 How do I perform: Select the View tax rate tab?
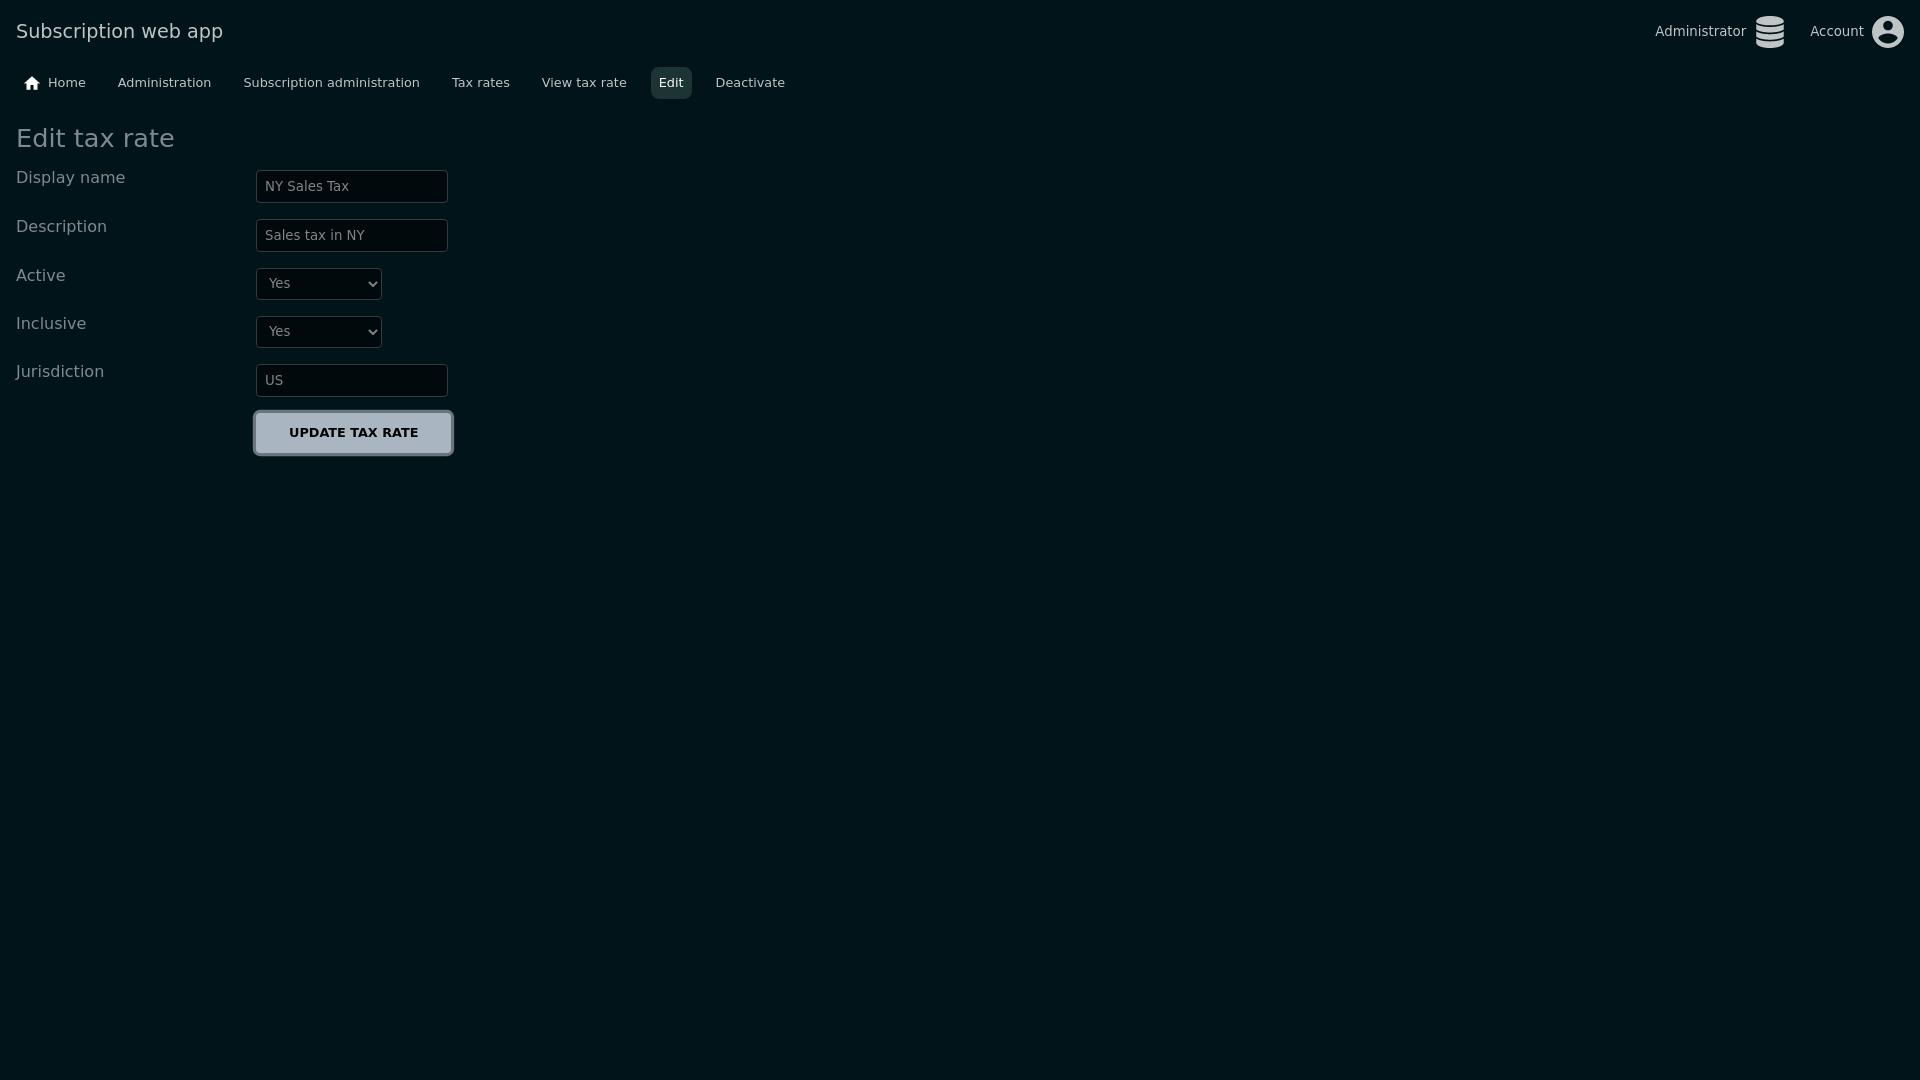click(x=584, y=83)
